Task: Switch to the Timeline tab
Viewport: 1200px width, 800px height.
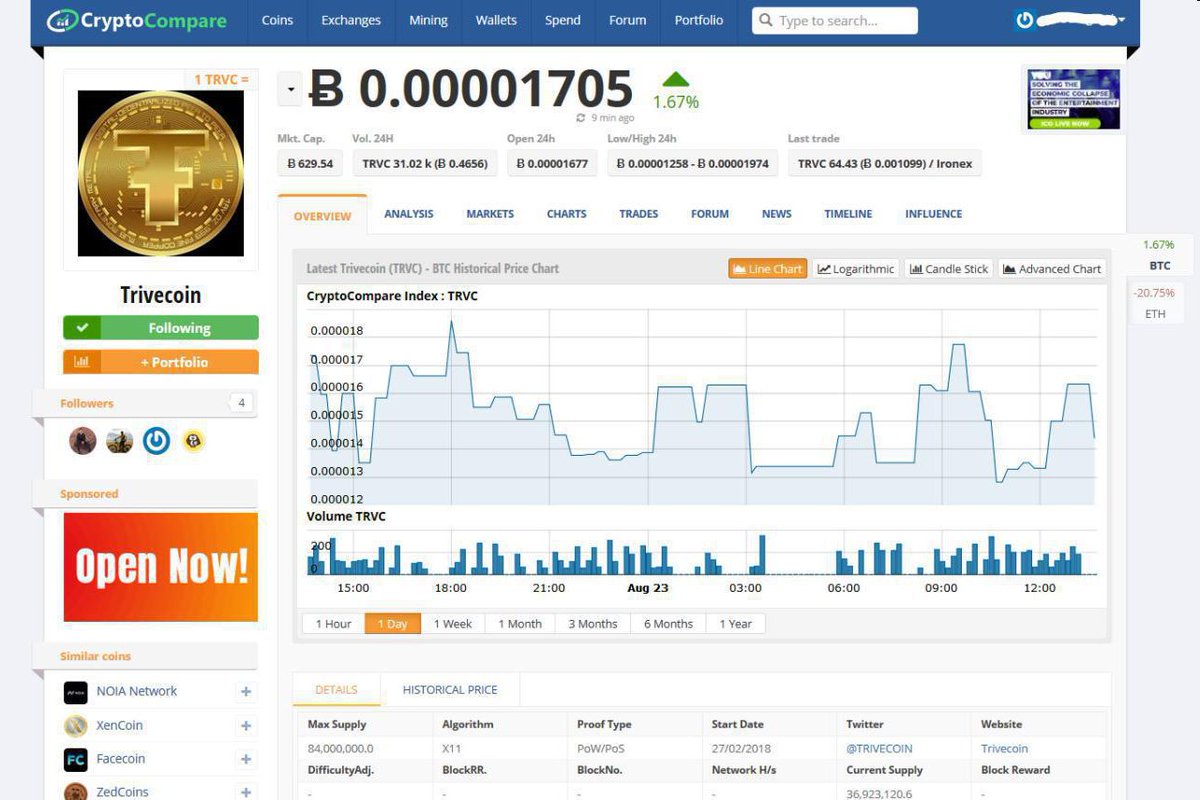Action: pyautogui.click(x=848, y=214)
